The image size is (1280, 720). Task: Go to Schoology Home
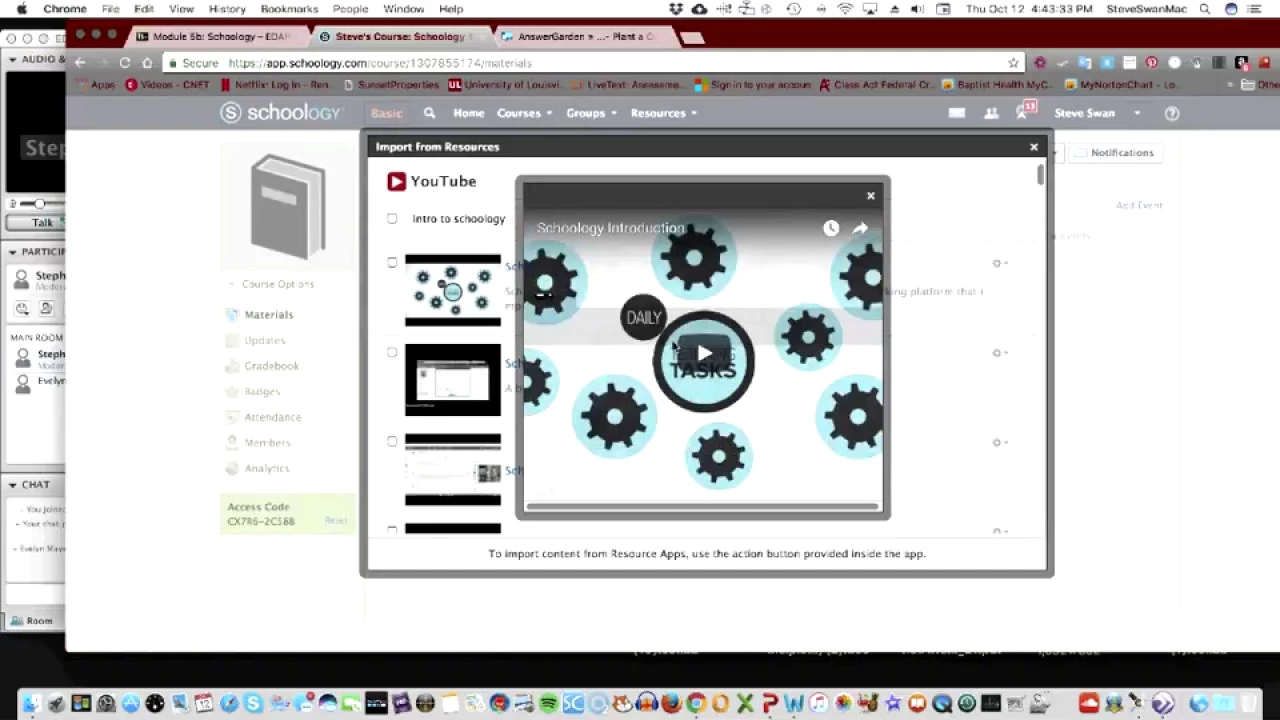pos(468,113)
